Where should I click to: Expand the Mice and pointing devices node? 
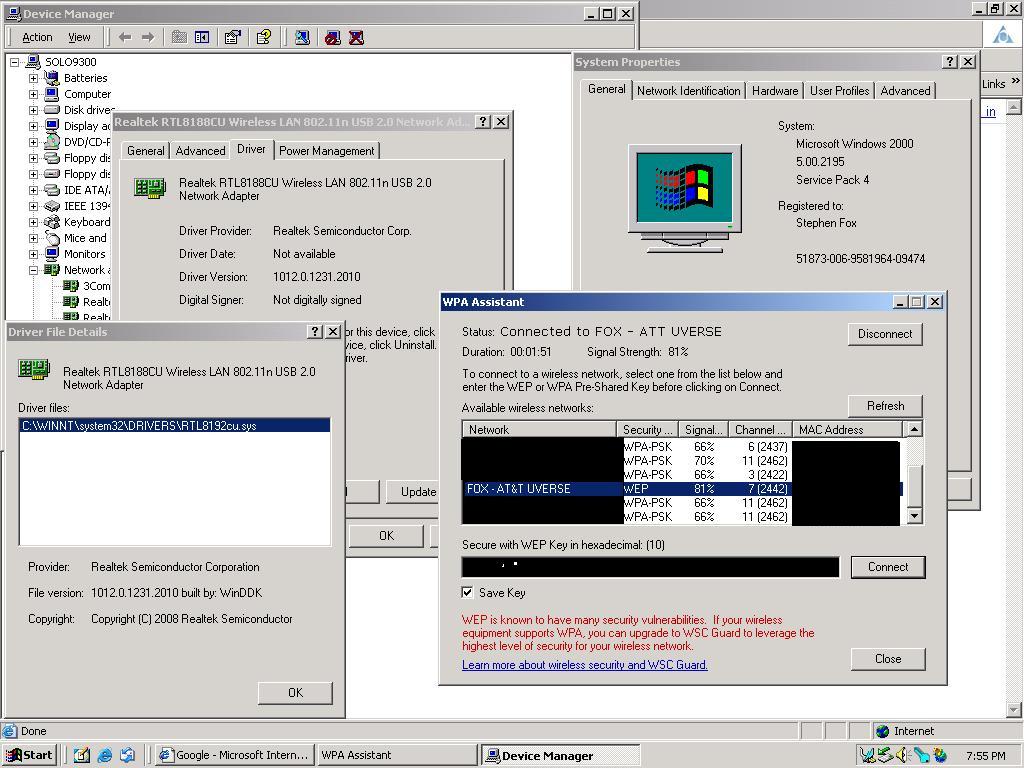click(x=33, y=238)
